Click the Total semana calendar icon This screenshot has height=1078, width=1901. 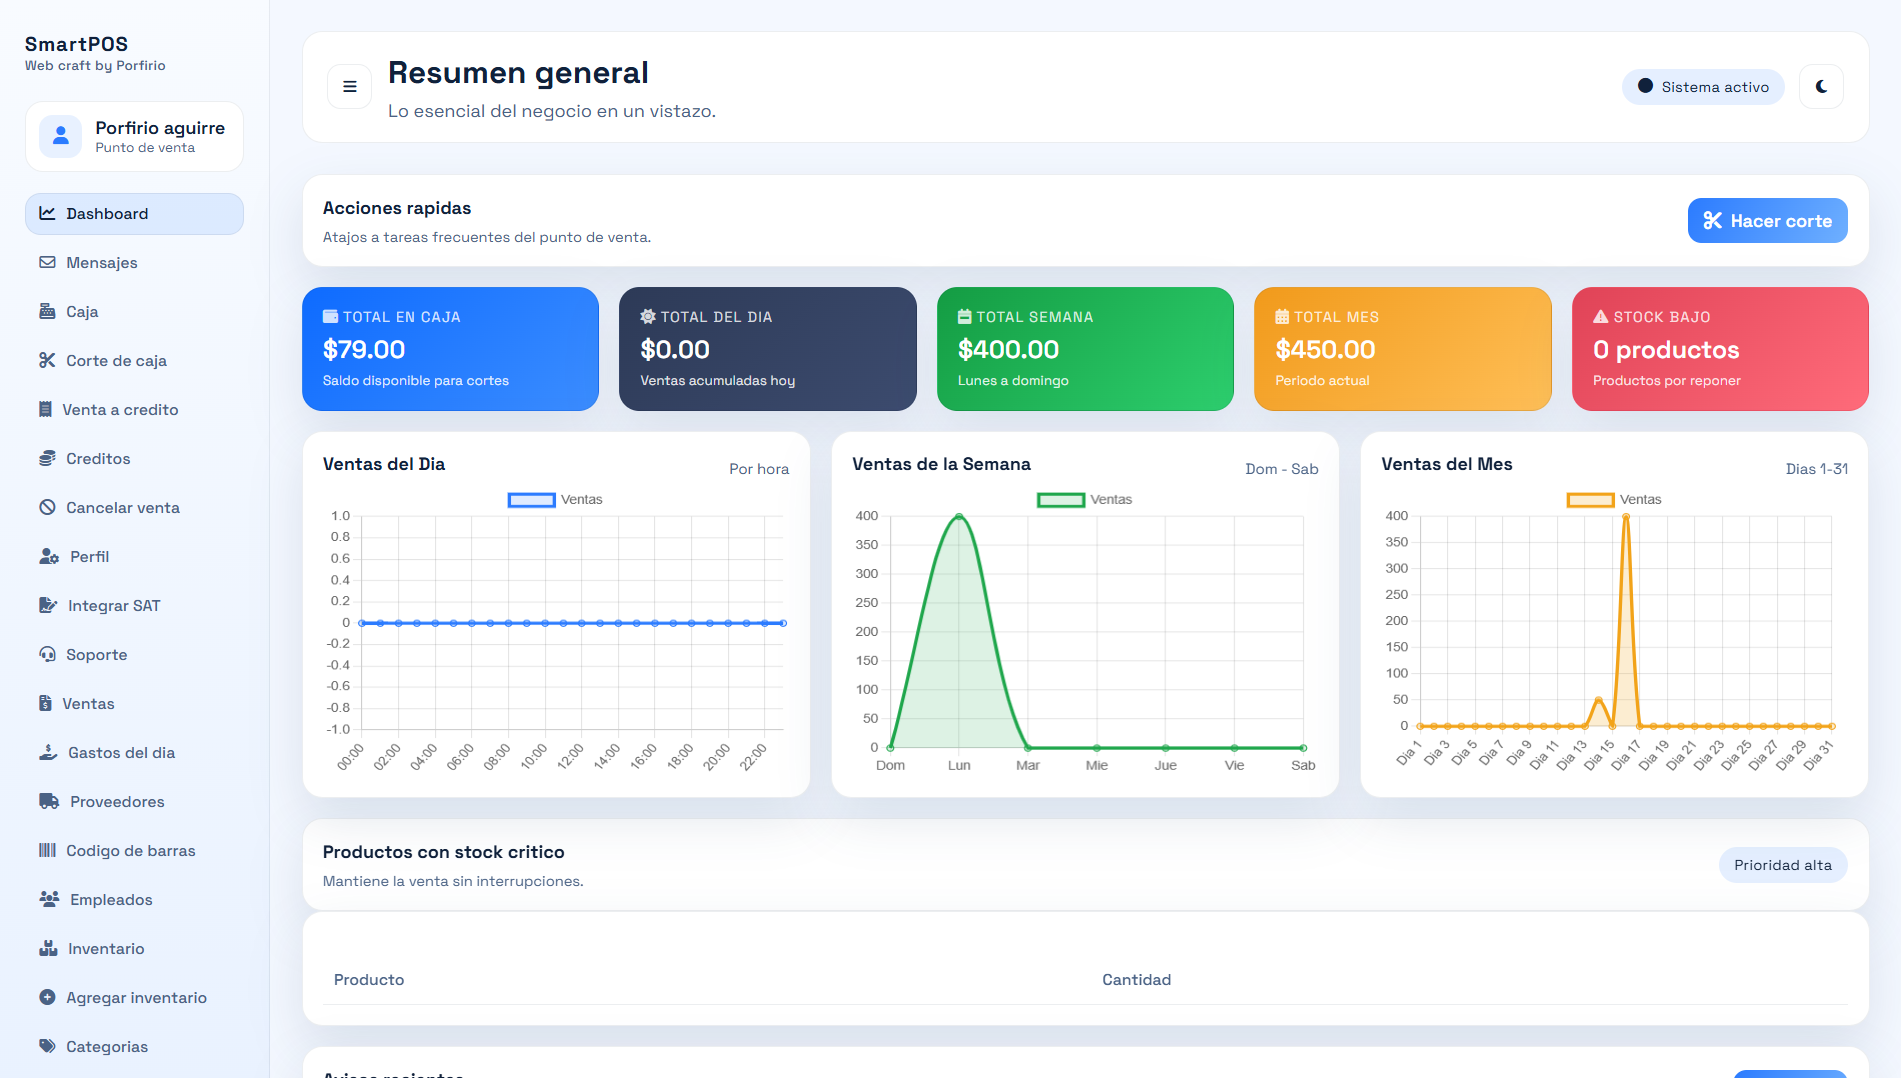[x=965, y=317]
